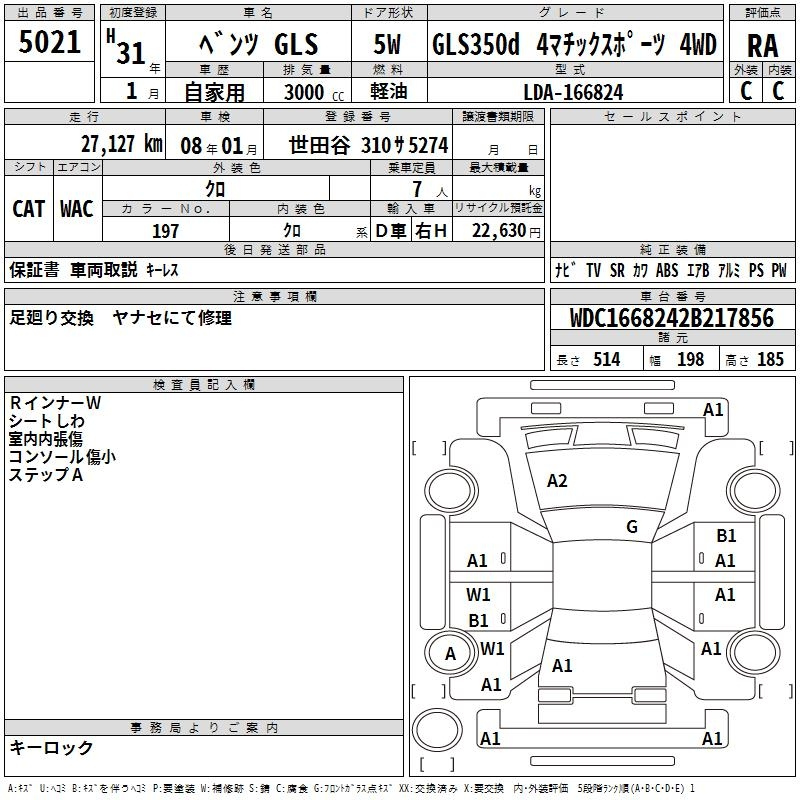
Task: Select the 車両取説 item
Action: [104, 269]
